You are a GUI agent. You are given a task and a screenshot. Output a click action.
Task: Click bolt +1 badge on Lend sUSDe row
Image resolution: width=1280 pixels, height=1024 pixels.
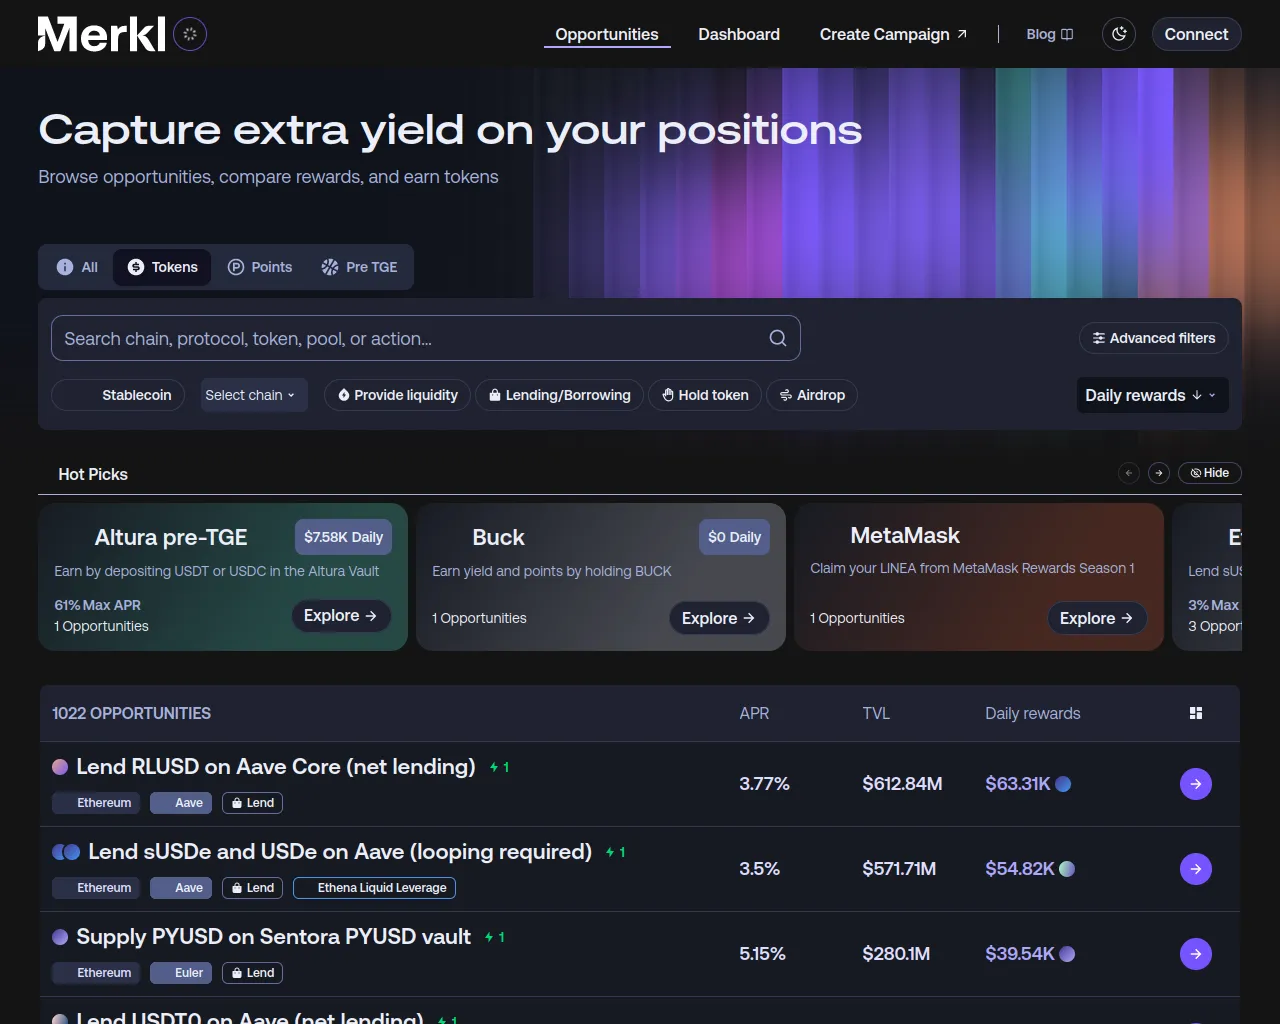click(615, 852)
